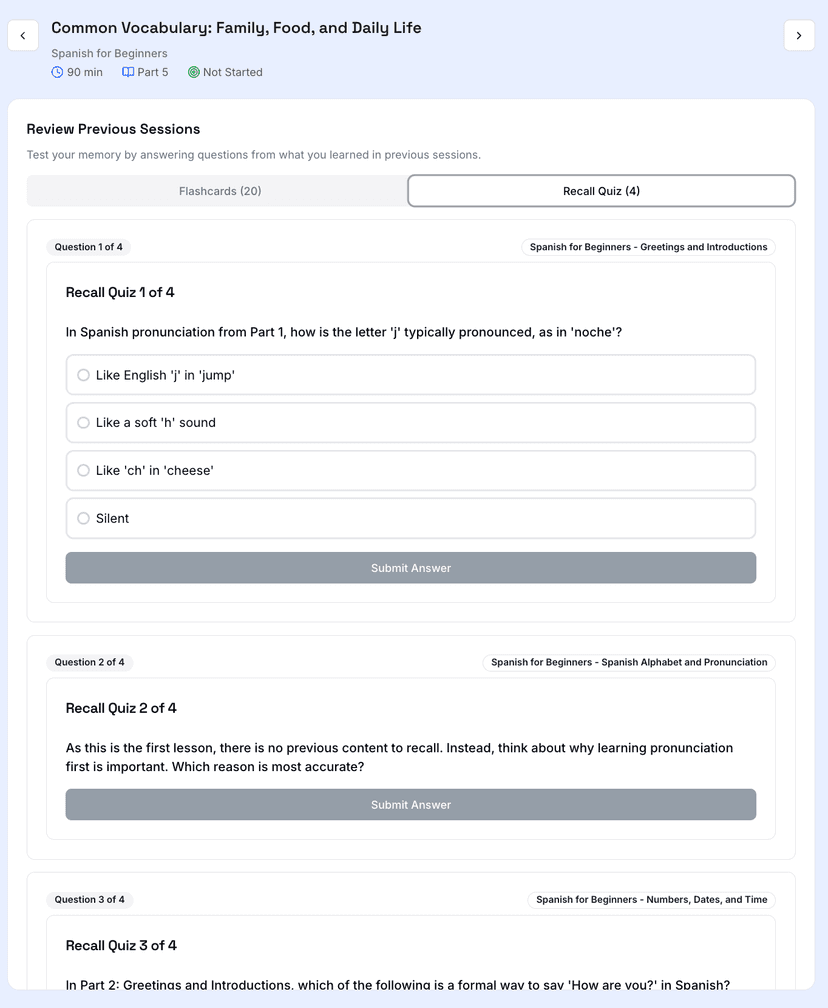Click the Question 1 of 4 badge
Screen dimensions: 828x1008
coord(89,247)
